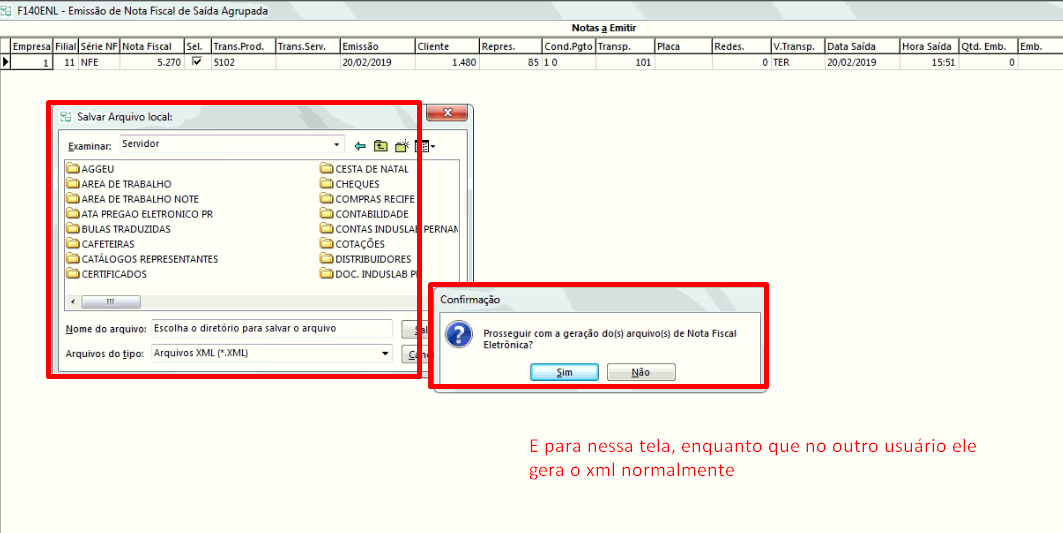Expand the Examinar location dropdown
Viewport: 1063px width, 533px height.
(337, 144)
